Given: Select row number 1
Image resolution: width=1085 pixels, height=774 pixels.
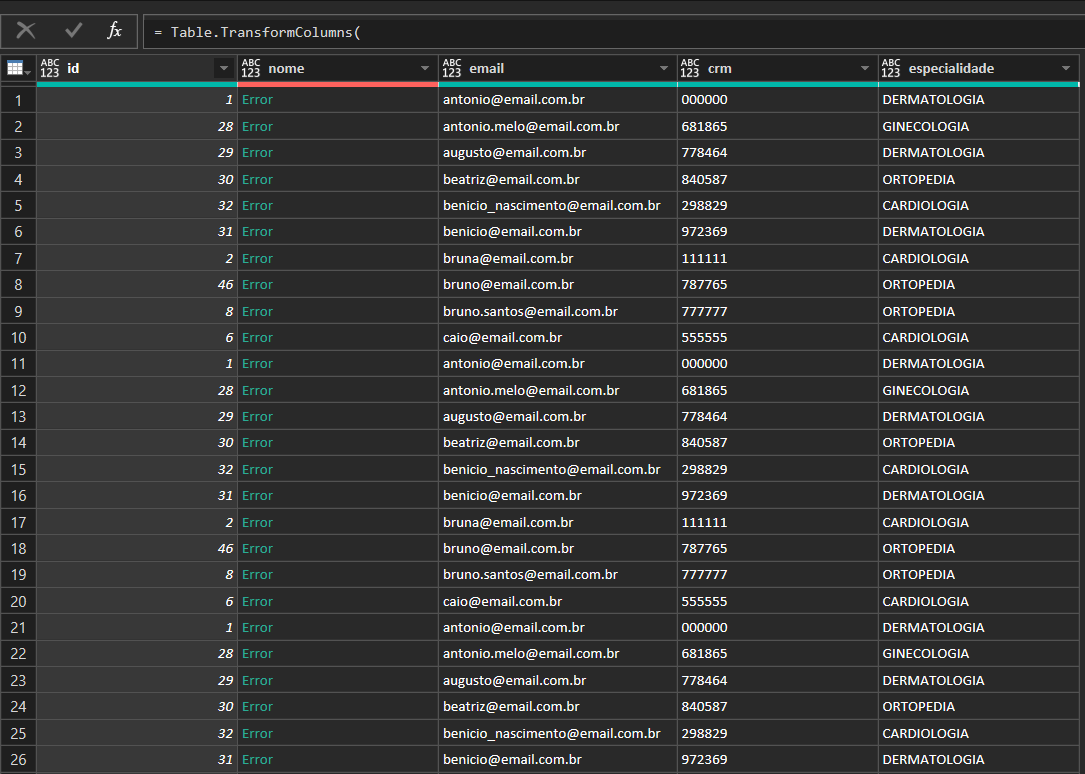Looking at the screenshot, I should (19, 101).
